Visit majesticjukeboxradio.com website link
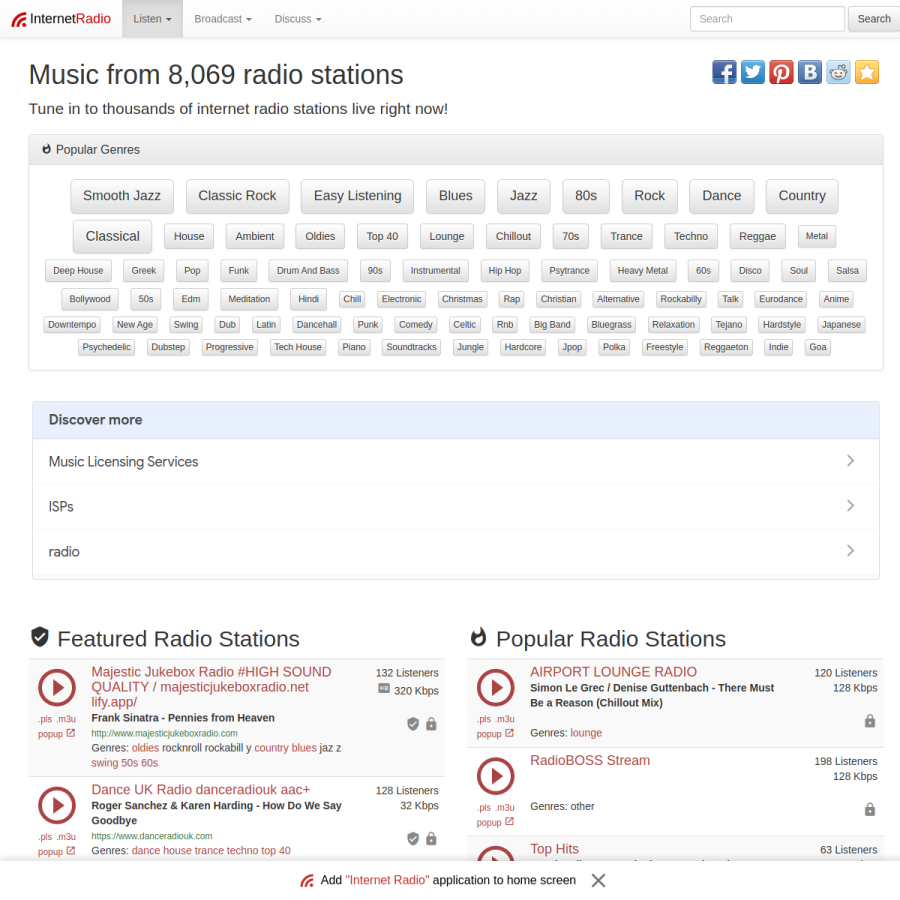Image resolution: width=900 pixels, height=900 pixels. pyautogui.click(x=164, y=733)
